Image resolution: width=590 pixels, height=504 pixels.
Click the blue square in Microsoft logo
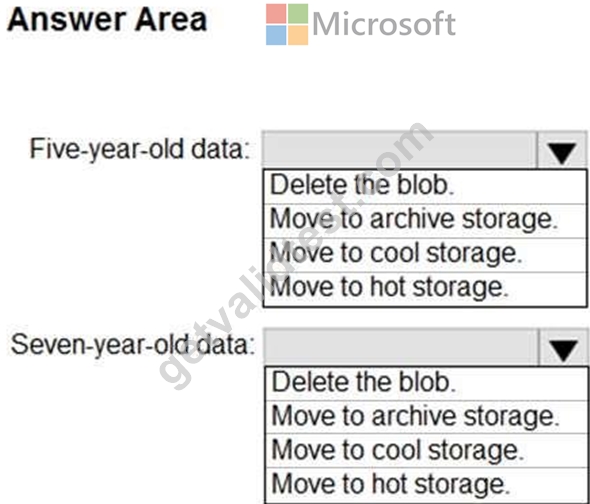(x=276, y=35)
